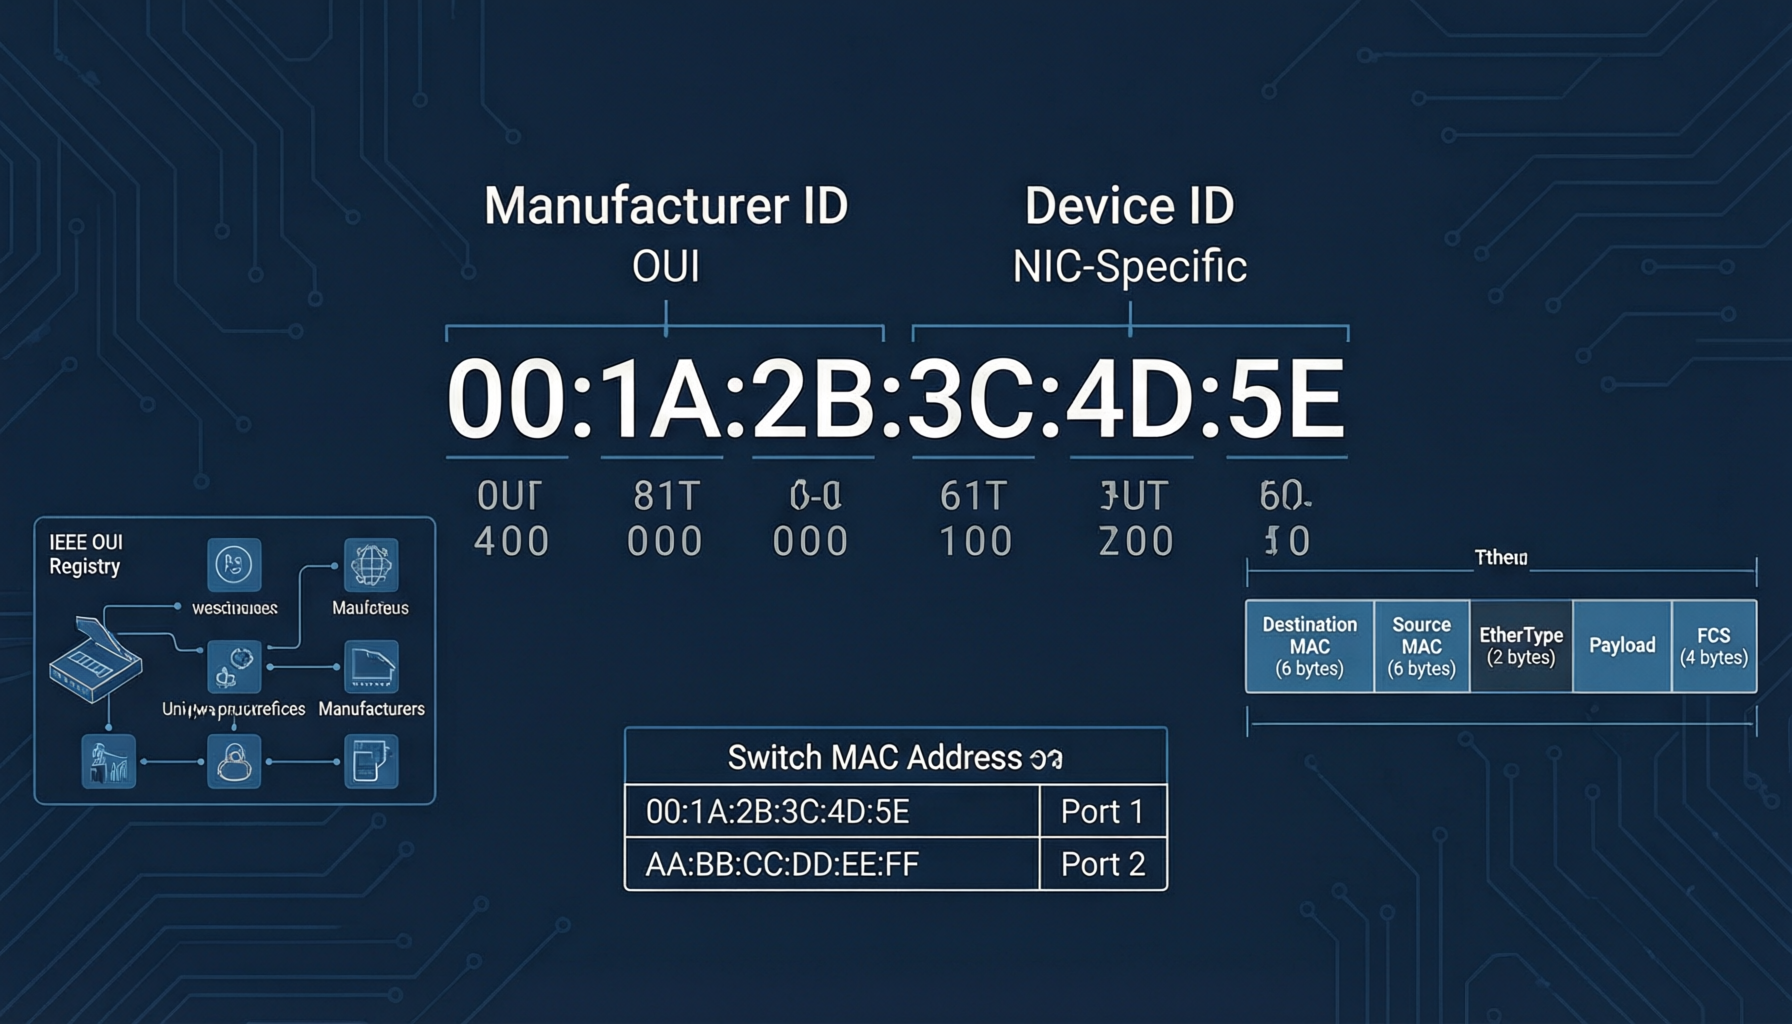Click the bar chart icon in registry panel
1792x1024 pixels.
(108, 761)
